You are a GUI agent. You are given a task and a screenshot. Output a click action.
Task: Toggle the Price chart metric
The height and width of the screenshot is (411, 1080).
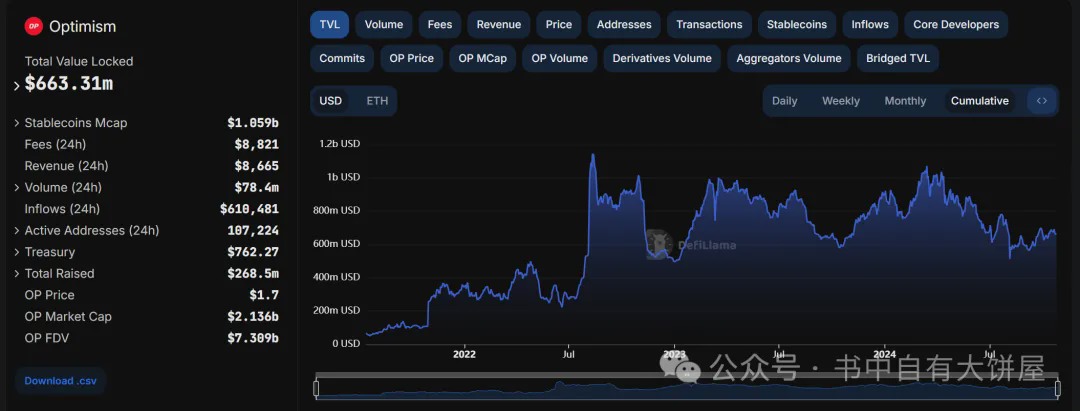(559, 24)
